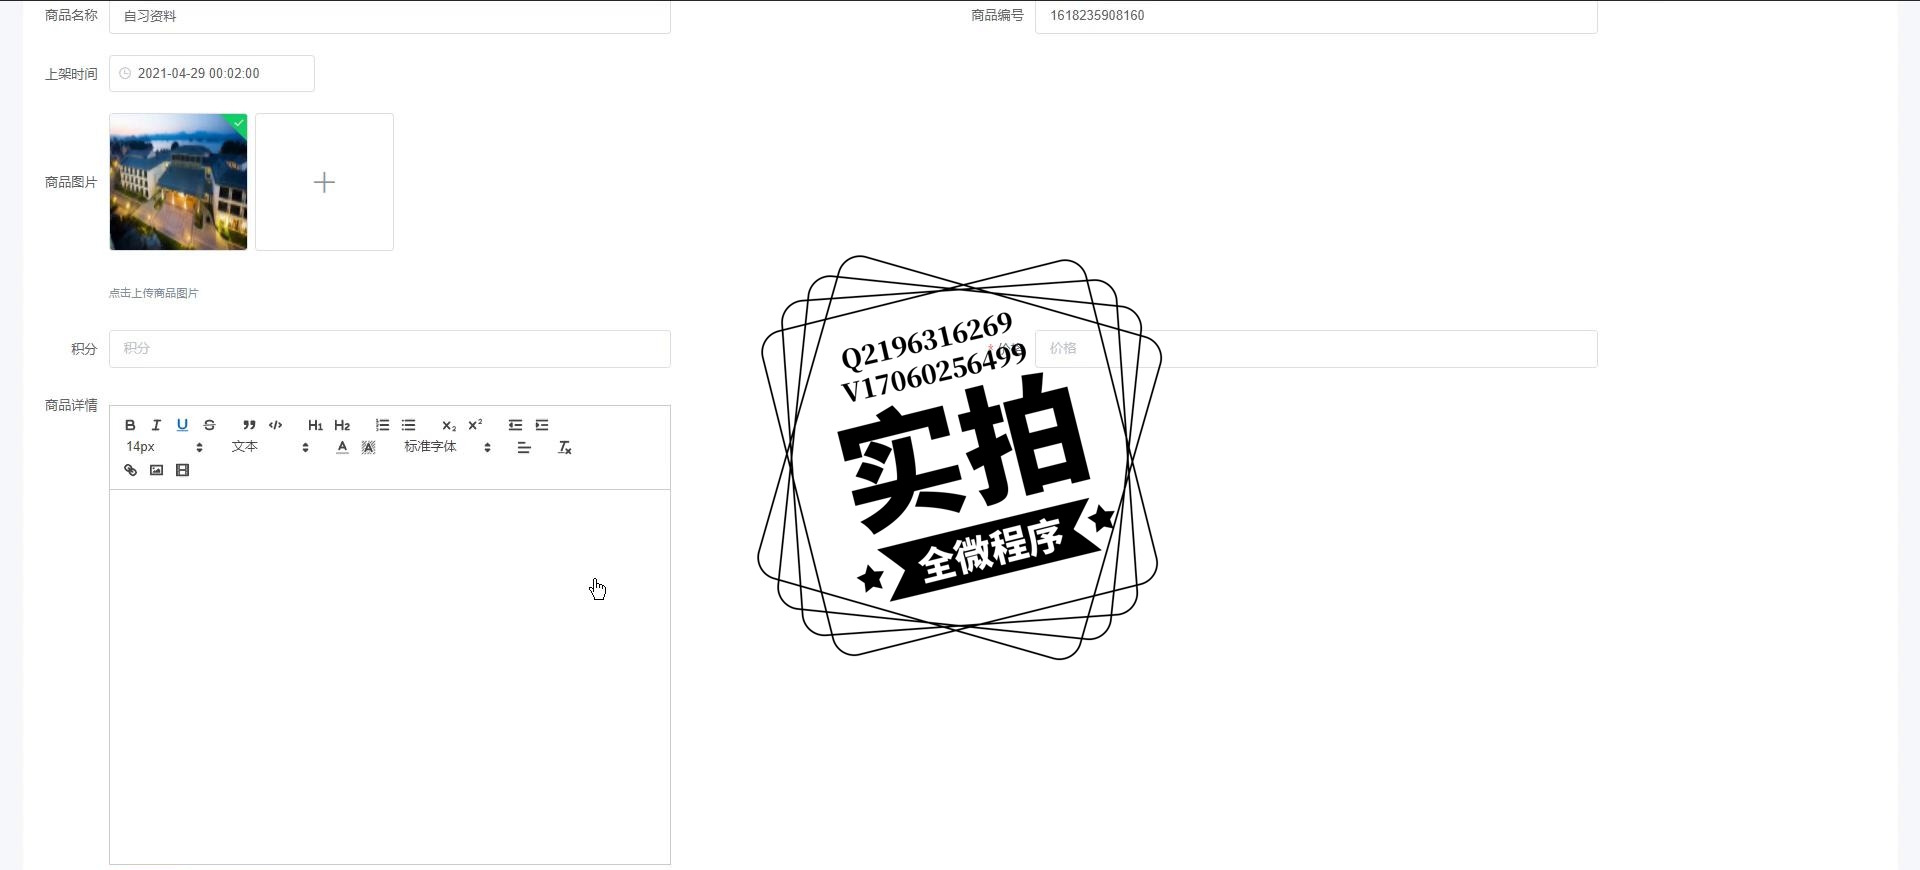1920x870 pixels.
Task: Apply subscript formatting
Action: pyautogui.click(x=449, y=425)
